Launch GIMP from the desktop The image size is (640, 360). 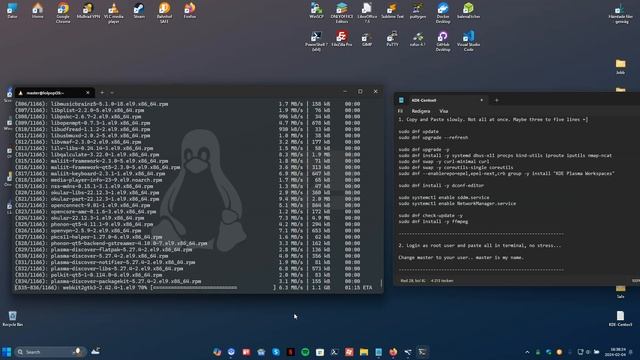click(367, 39)
